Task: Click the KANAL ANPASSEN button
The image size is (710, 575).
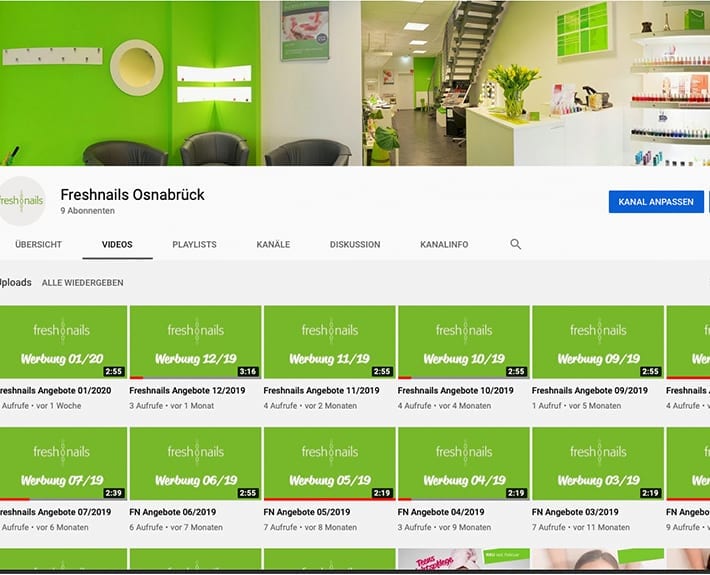Action: (656, 202)
